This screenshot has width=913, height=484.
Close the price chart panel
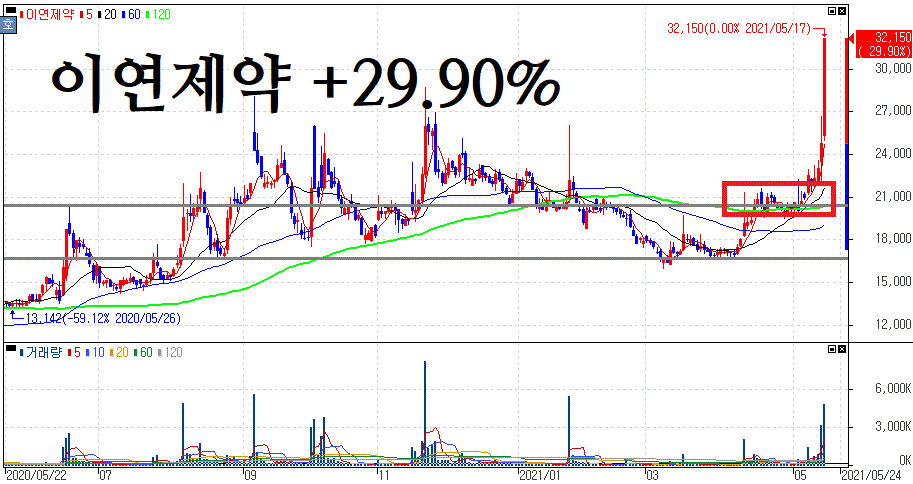click(842, 10)
